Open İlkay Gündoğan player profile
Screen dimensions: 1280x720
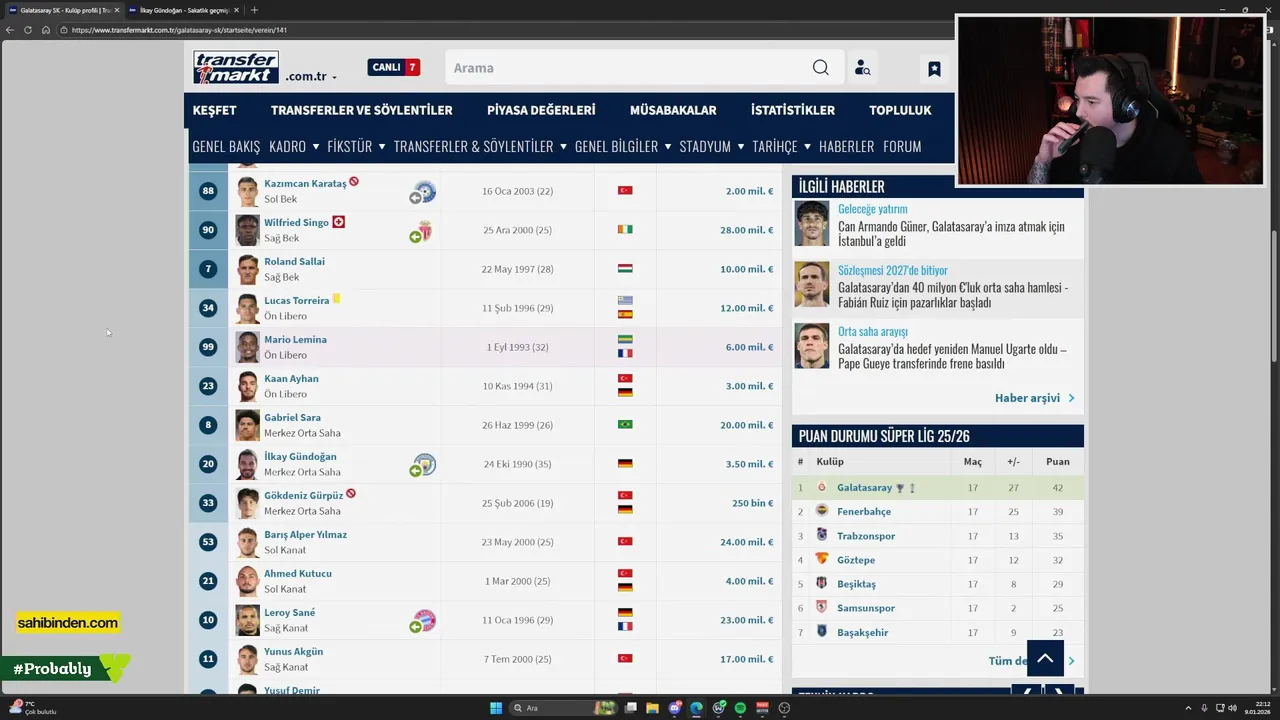(300, 457)
